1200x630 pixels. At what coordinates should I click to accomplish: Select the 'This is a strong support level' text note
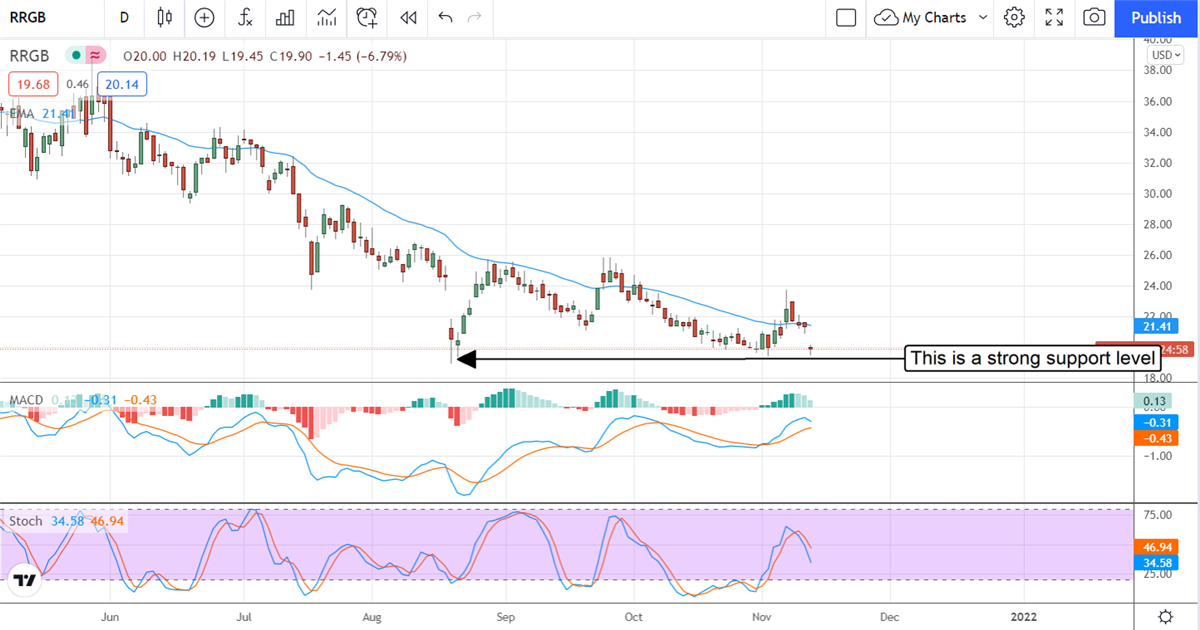pos(1033,358)
